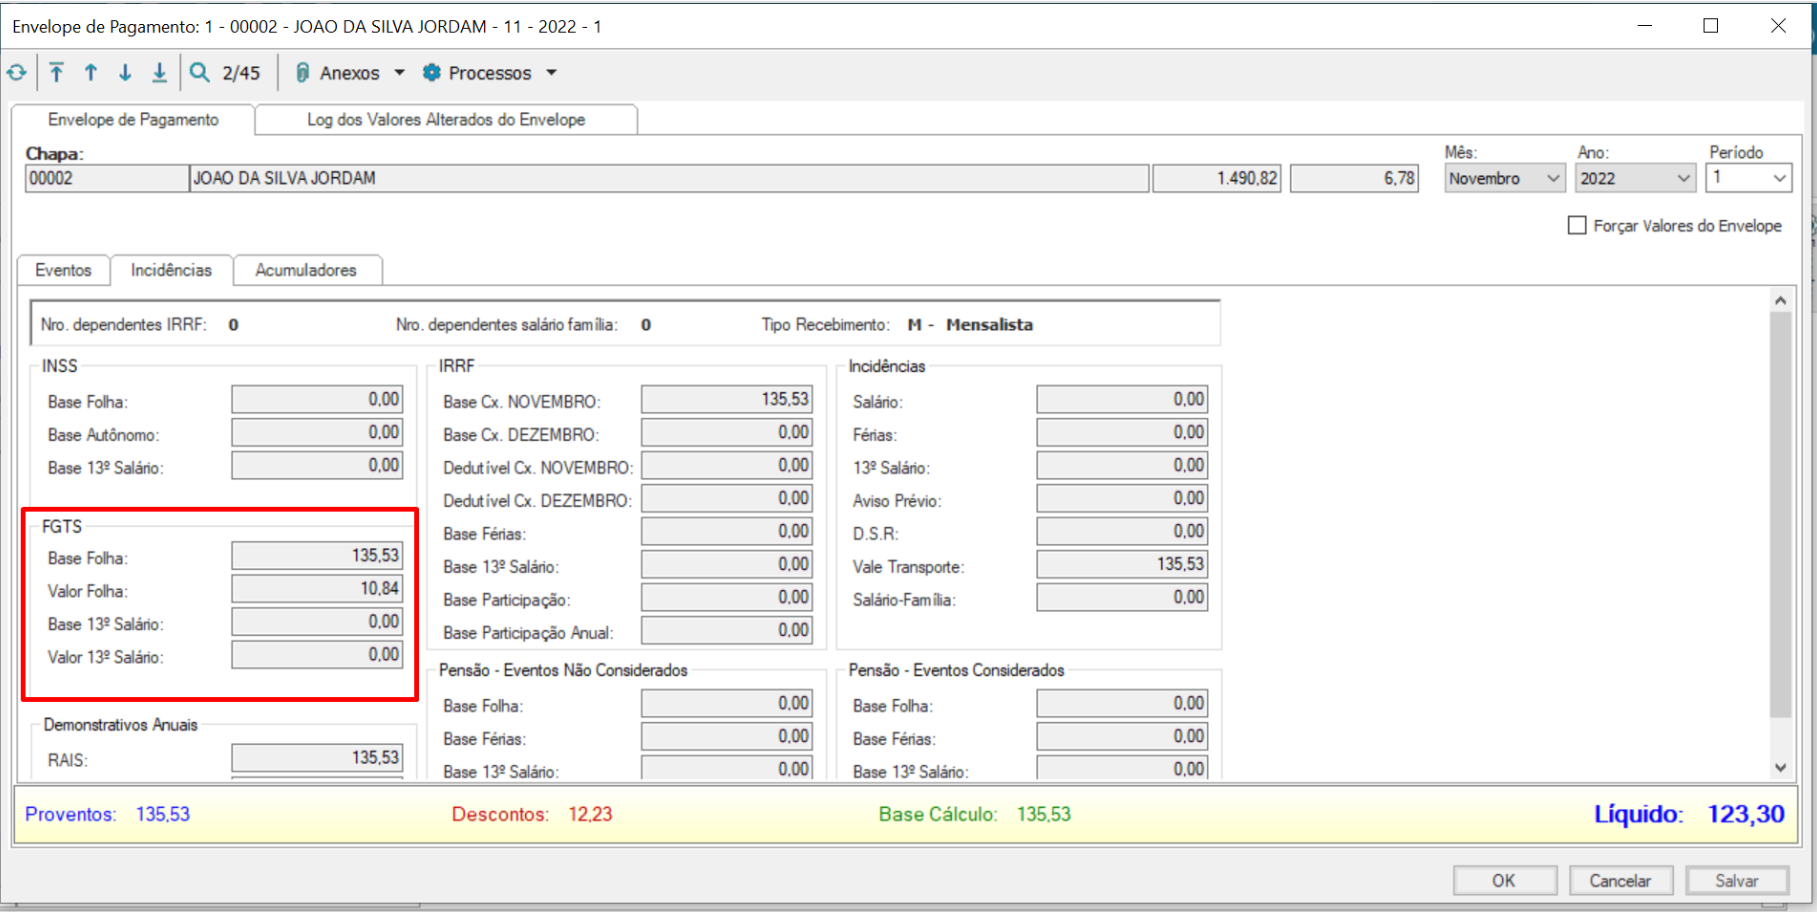Click FGTS Base 13º Salário field

317,622
